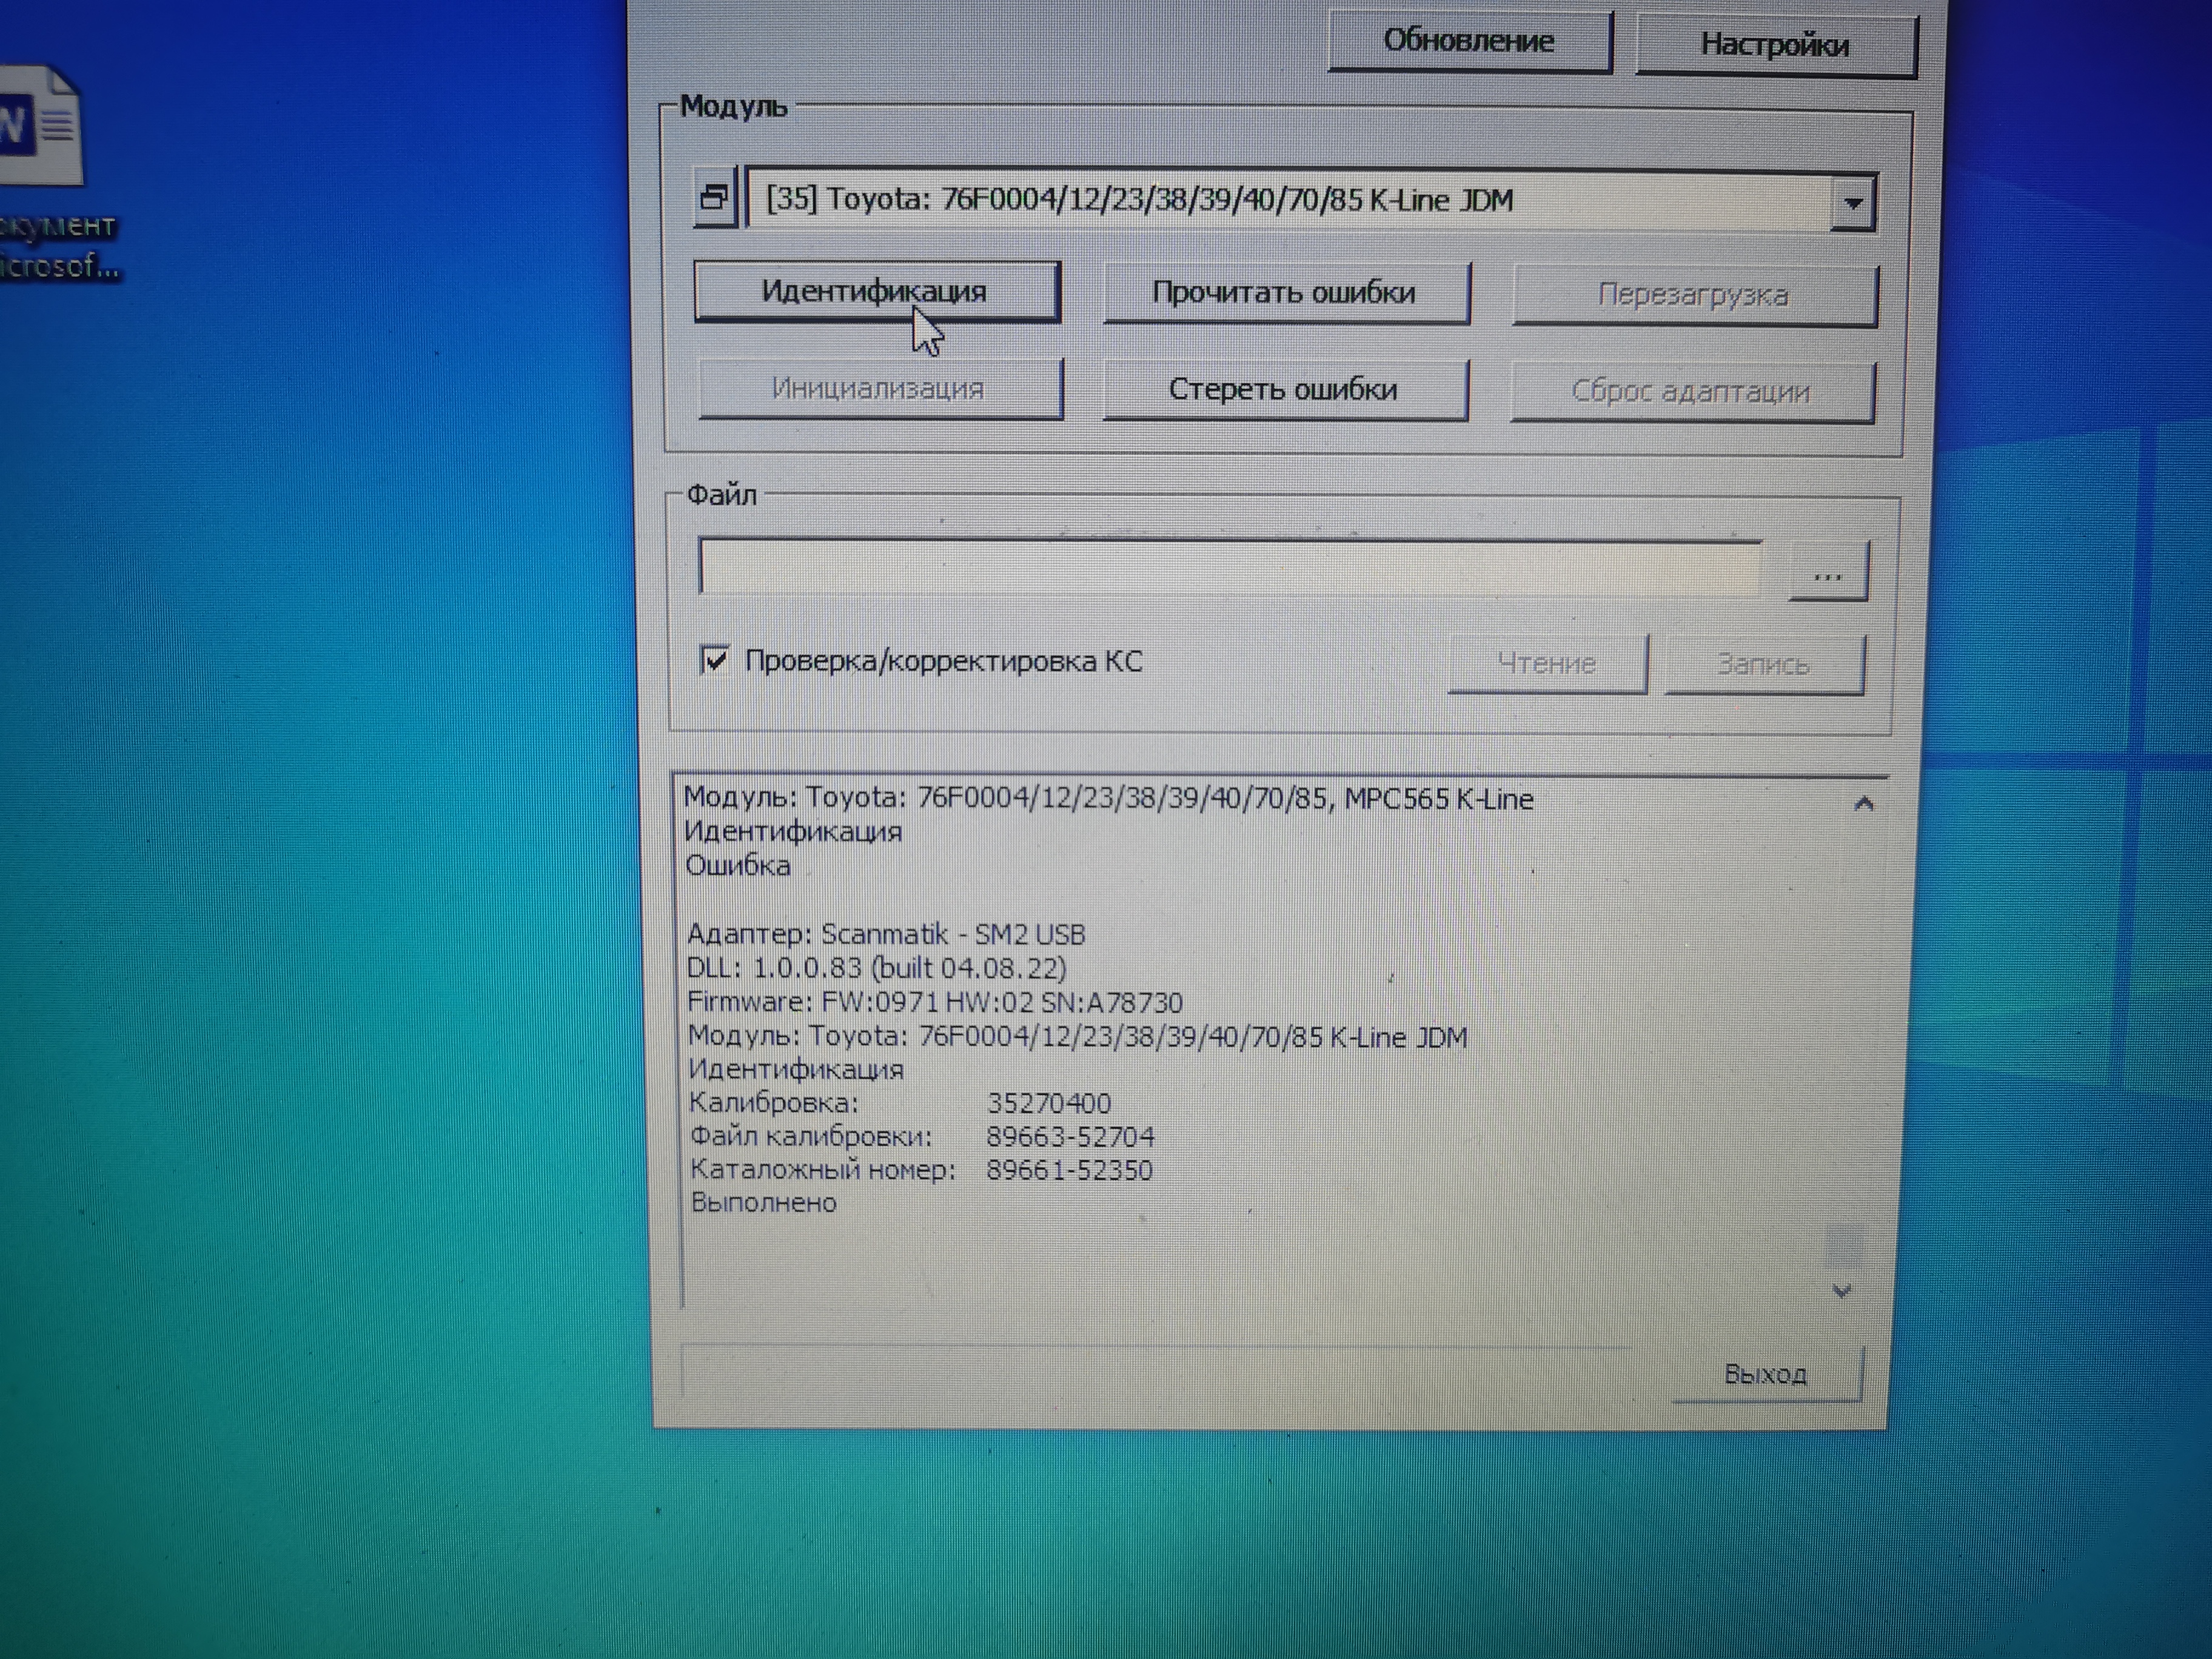This screenshot has width=2212, height=1659.
Task: Click Сброс адаптации button
Action: coord(1690,392)
